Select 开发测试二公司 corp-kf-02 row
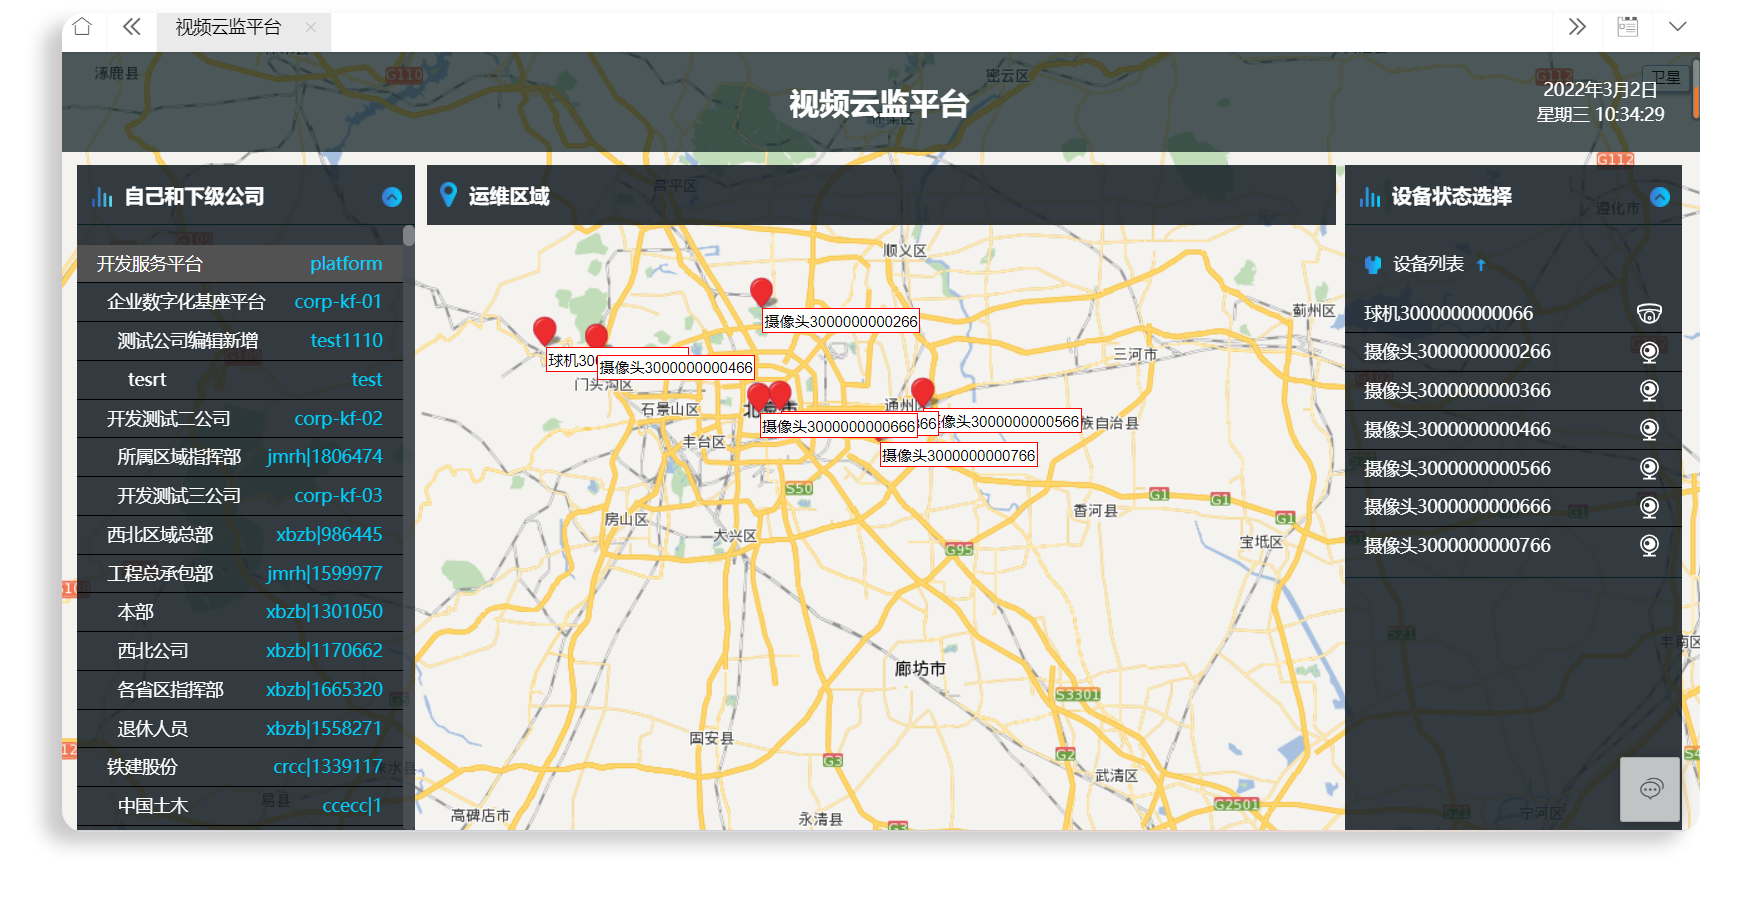This screenshot has width=1742, height=900. tap(240, 419)
